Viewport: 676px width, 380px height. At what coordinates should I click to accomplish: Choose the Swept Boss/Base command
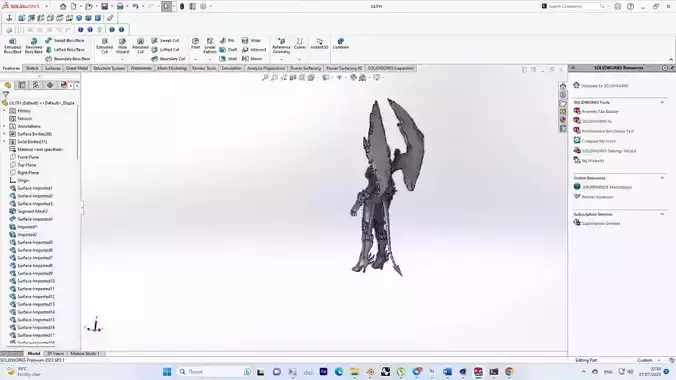65,40
